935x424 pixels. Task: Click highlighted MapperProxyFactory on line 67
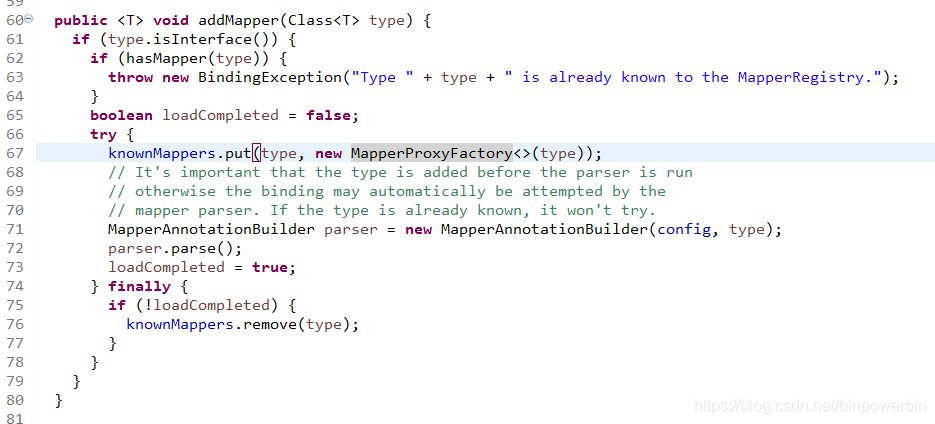[x=432, y=153]
